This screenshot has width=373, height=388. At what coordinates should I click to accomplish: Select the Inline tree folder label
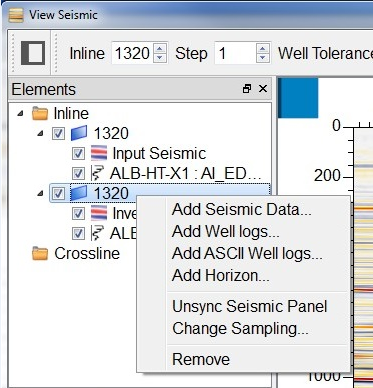(71, 114)
